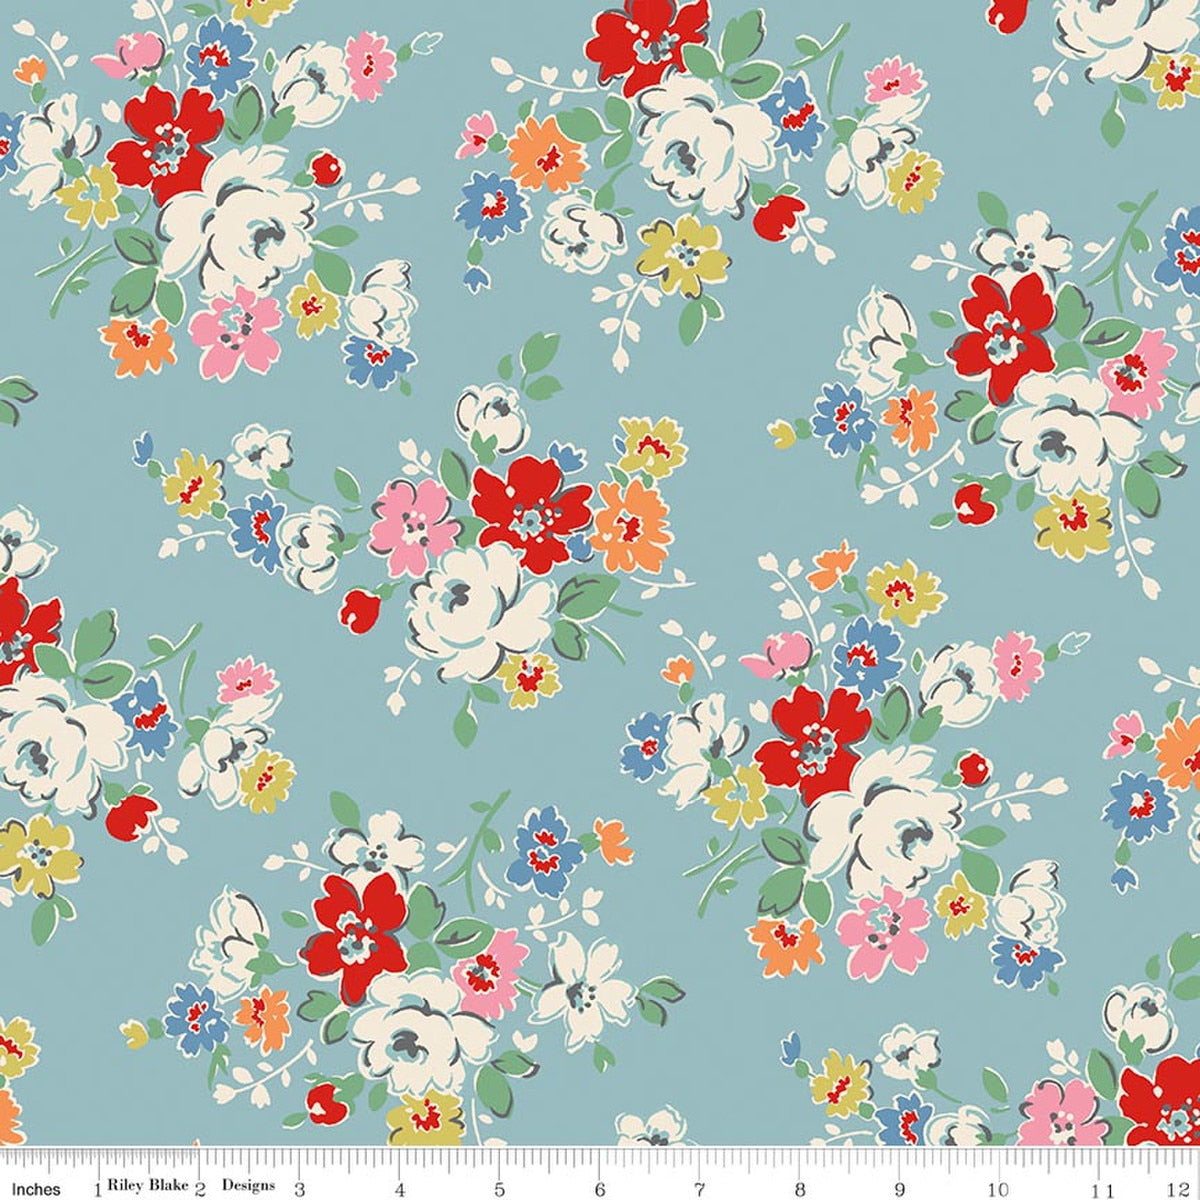Image resolution: width=1200 pixels, height=1200 pixels.
Task: Click the Designs label on the ruler
Action: pyautogui.click(x=248, y=1185)
